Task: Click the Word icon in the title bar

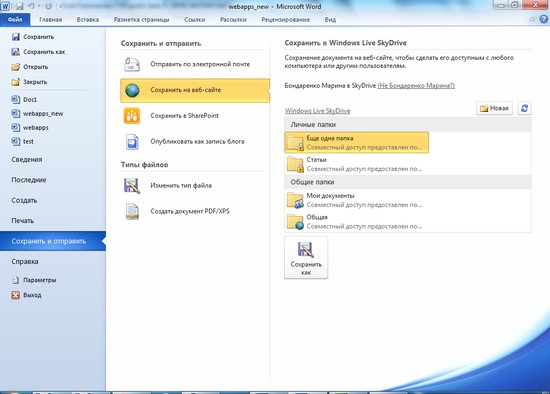Action: tap(5, 6)
